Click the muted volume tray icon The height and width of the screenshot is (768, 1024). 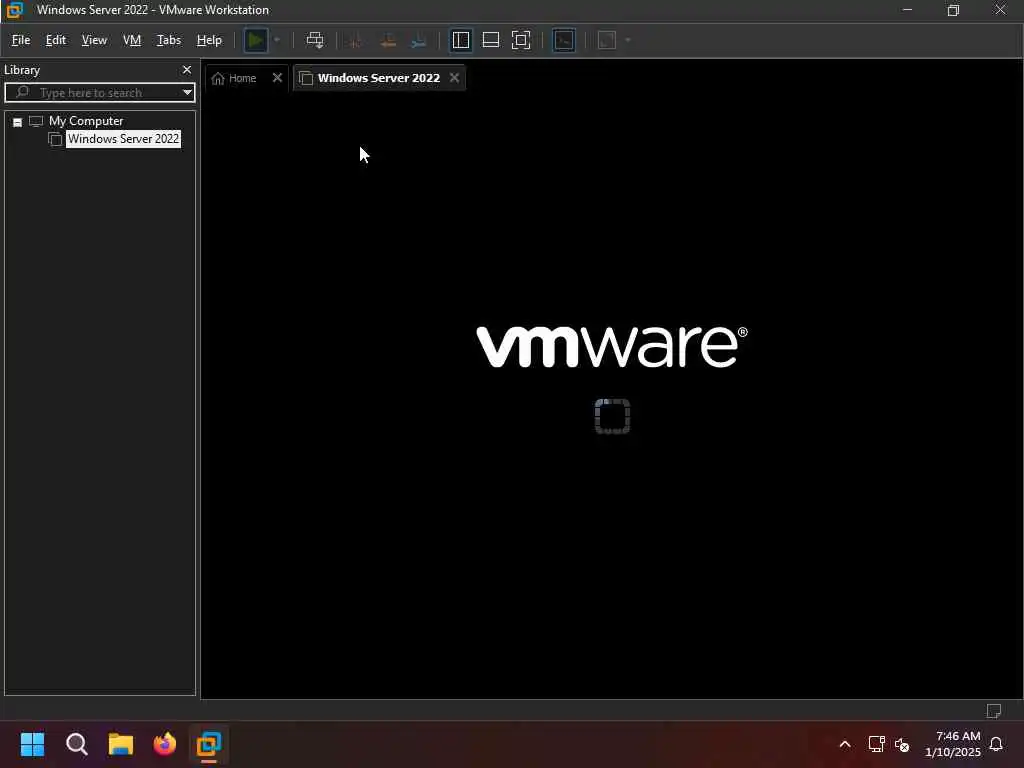(x=902, y=744)
